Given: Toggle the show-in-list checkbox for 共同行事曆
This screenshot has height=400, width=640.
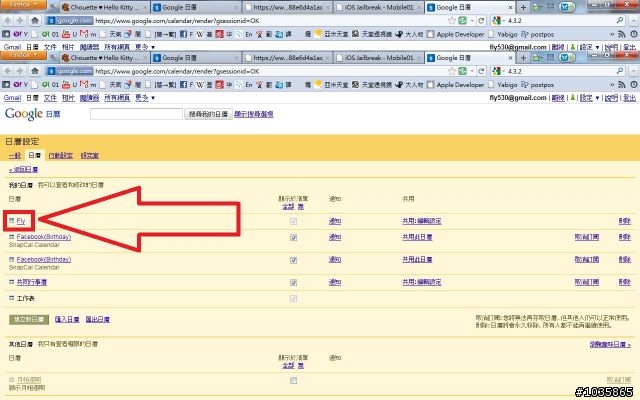Looking at the screenshot, I should coord(293,282).
